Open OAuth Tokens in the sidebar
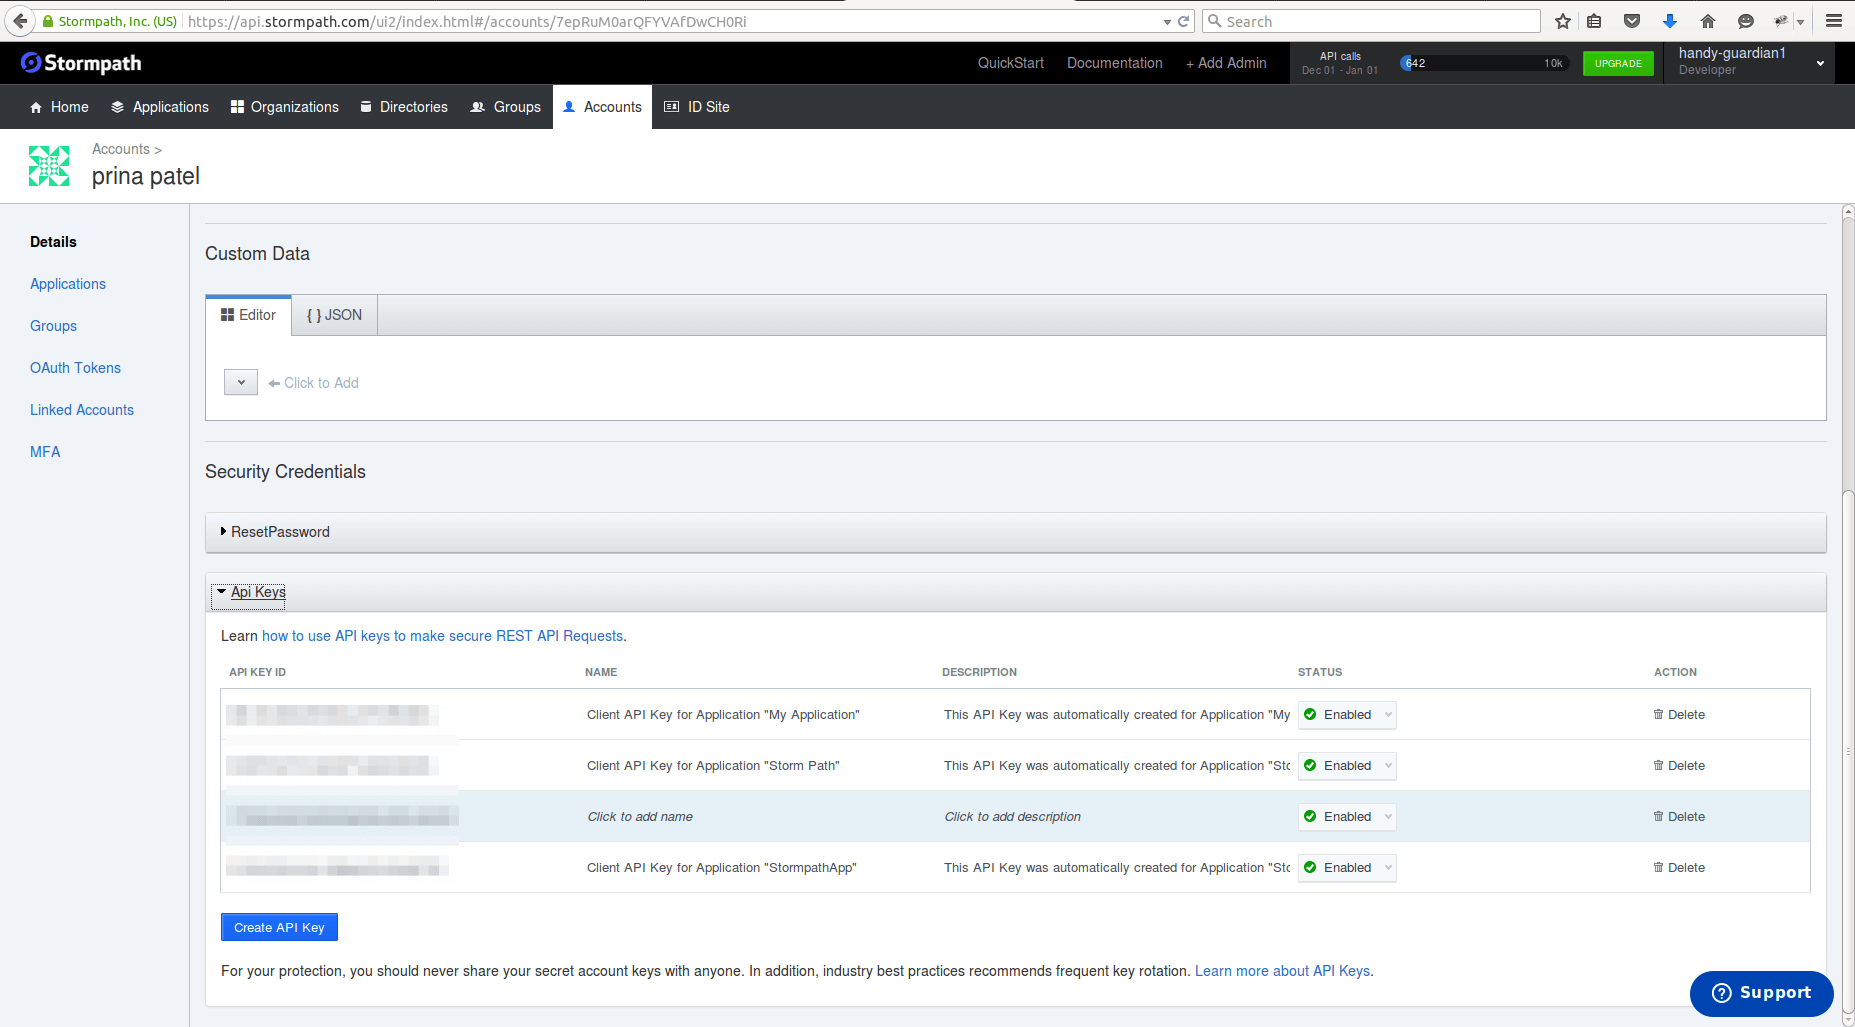Image resolution: width=1855 pixels, height=1027 pixels. pyautogui.click(x=75, y=368)
